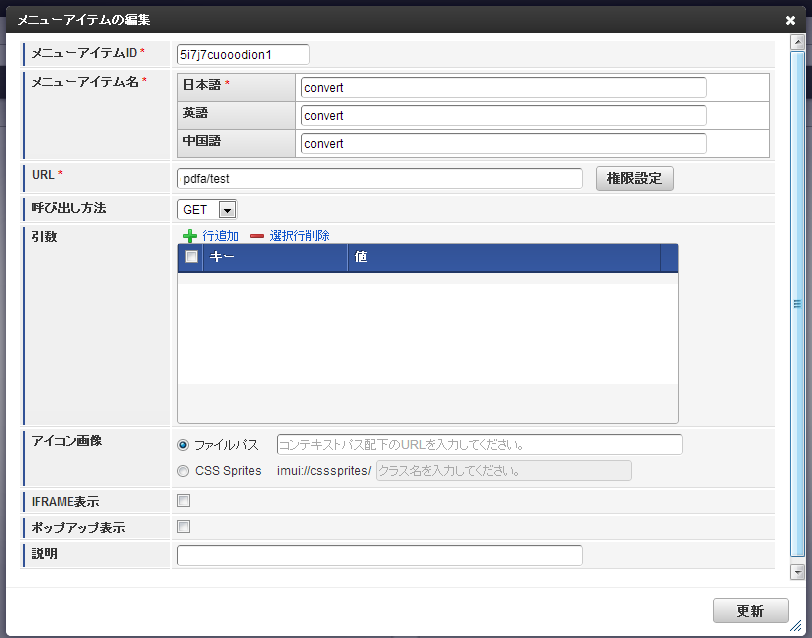Click the 説明 description text field
This screenshot has width=812, height=638.
[380, 556]
